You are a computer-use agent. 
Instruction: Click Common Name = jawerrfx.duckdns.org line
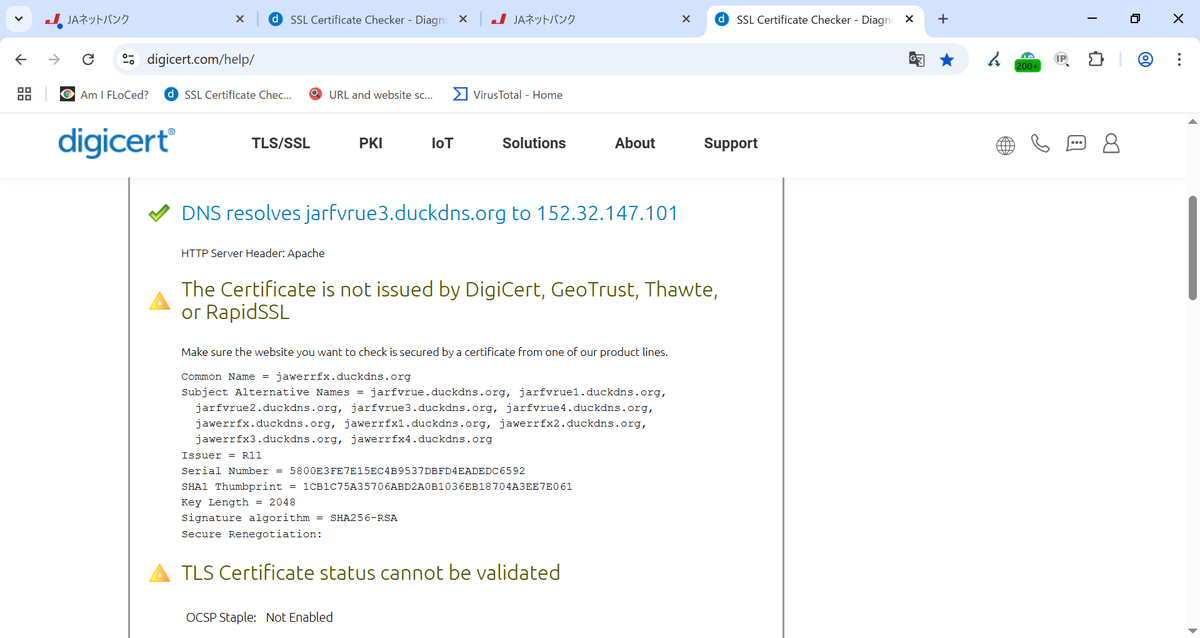(296, 377)
